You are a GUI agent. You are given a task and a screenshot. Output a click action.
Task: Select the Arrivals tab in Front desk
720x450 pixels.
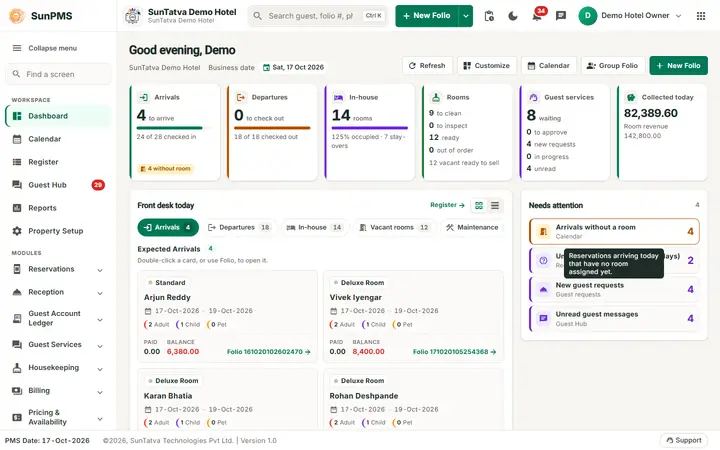point(168,227)
